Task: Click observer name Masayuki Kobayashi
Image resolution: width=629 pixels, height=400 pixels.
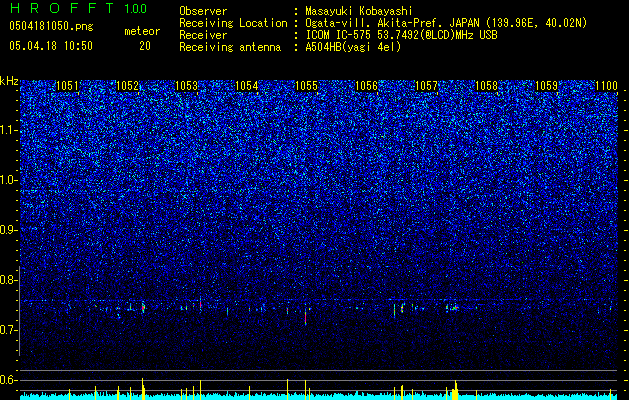Action: (359, 12)
